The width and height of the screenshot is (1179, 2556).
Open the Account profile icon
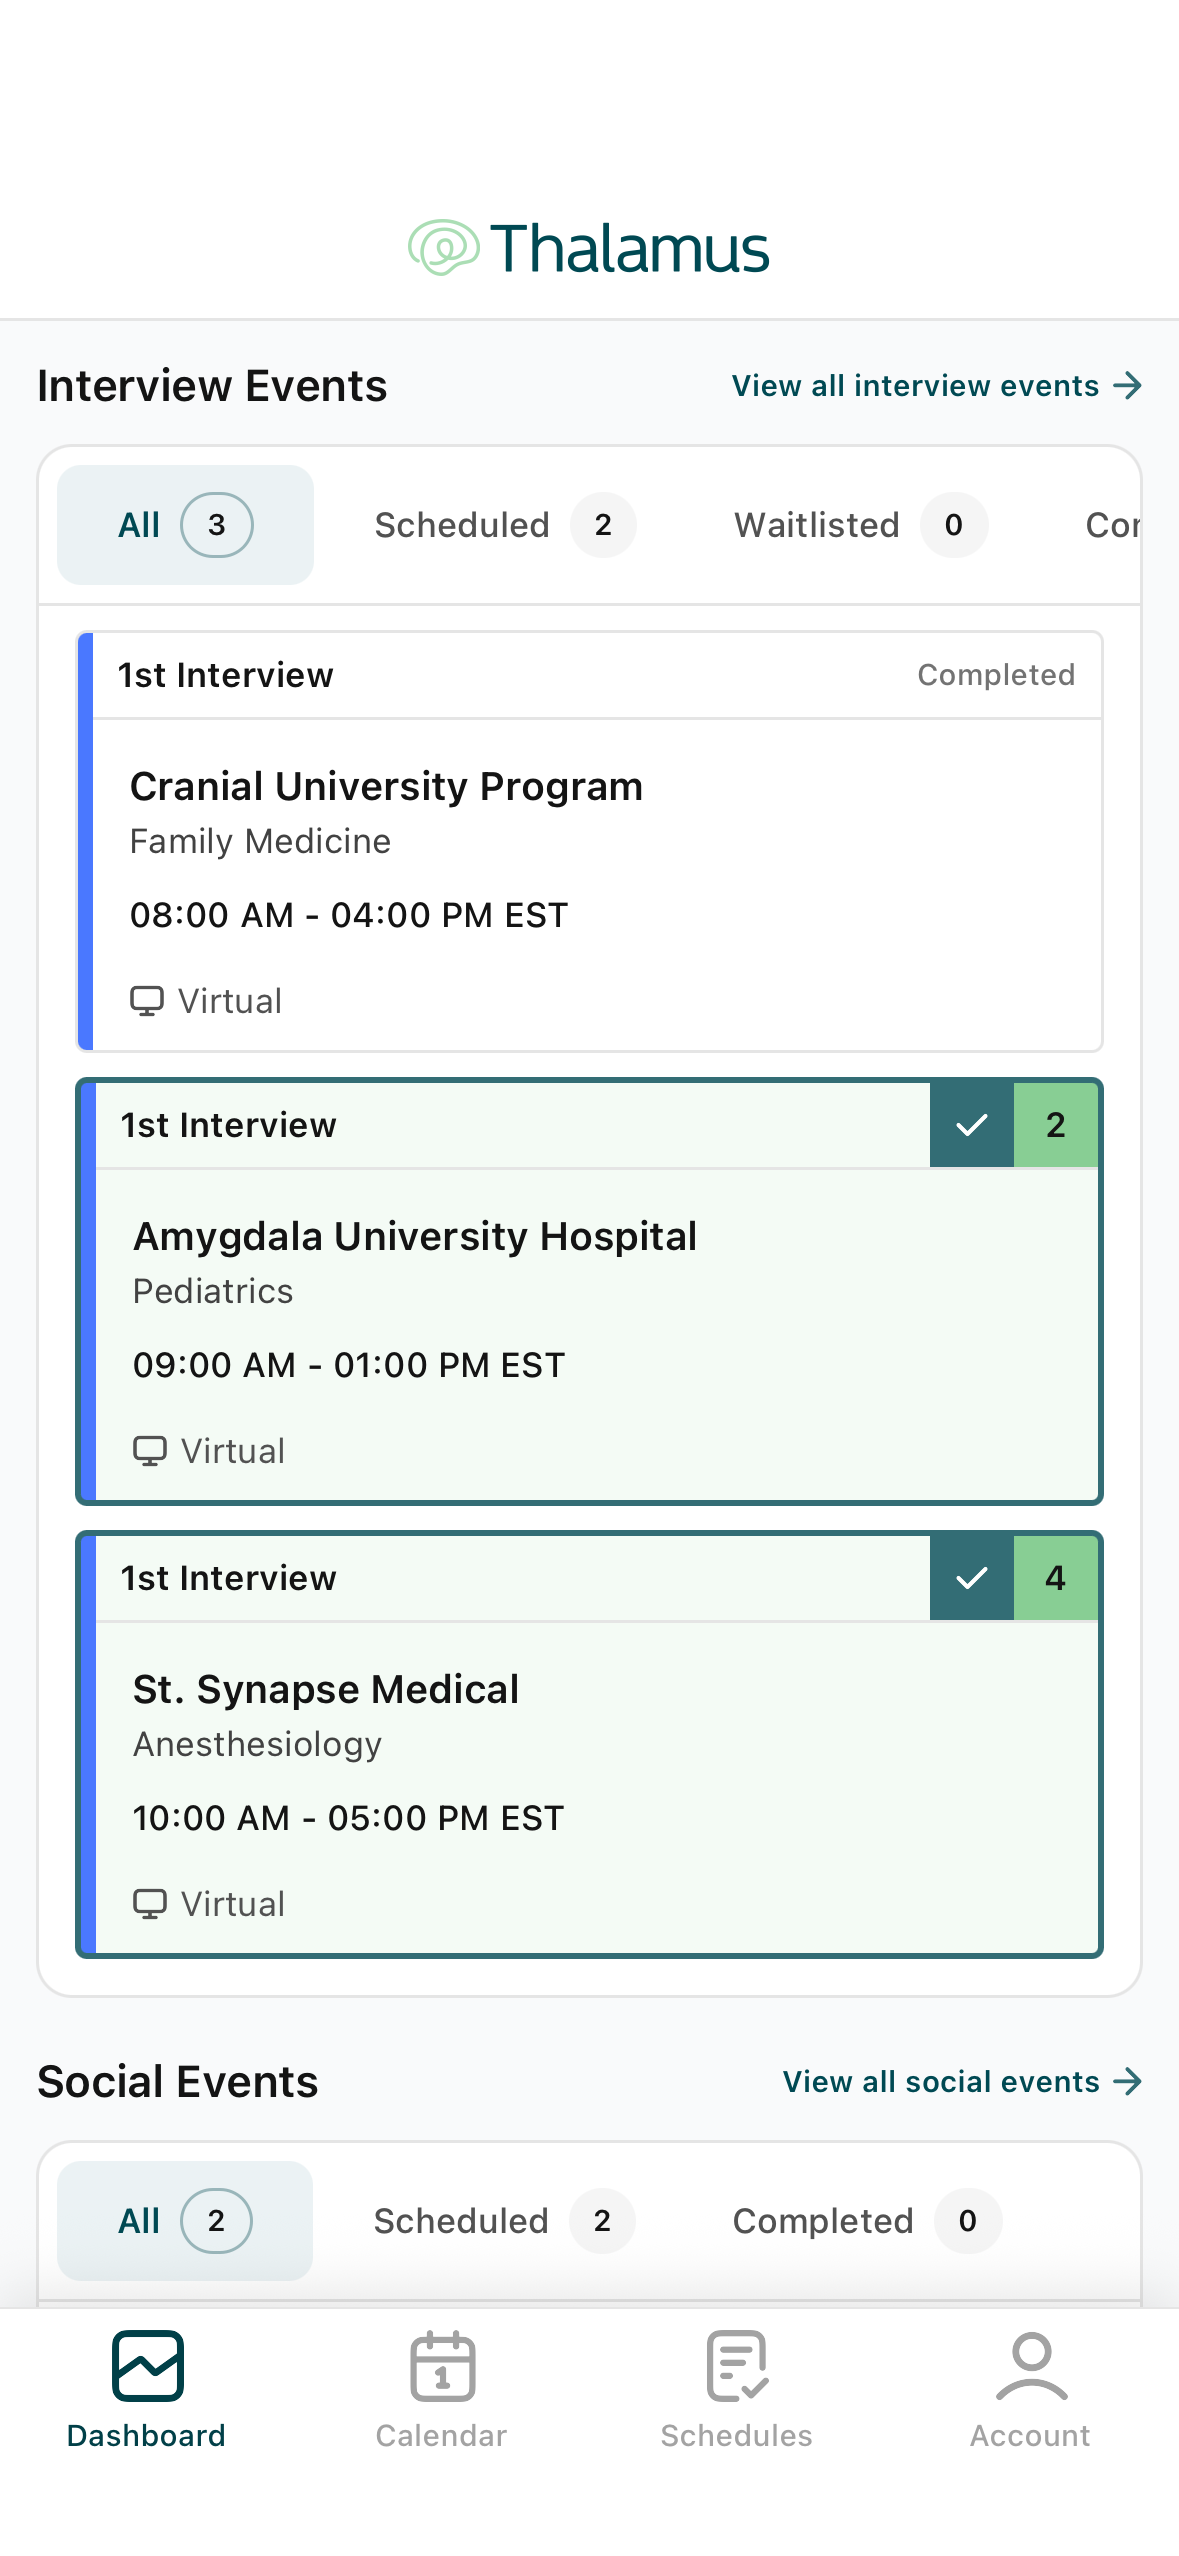coord(1031,2365)
